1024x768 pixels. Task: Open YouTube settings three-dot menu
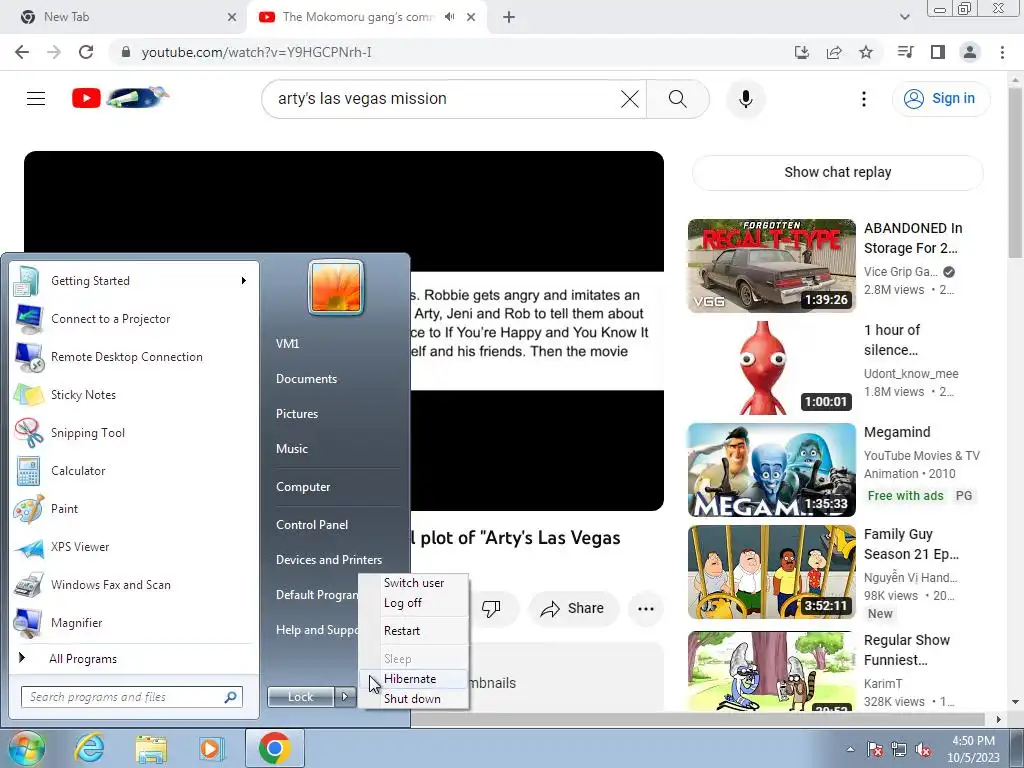click(863, 99)
